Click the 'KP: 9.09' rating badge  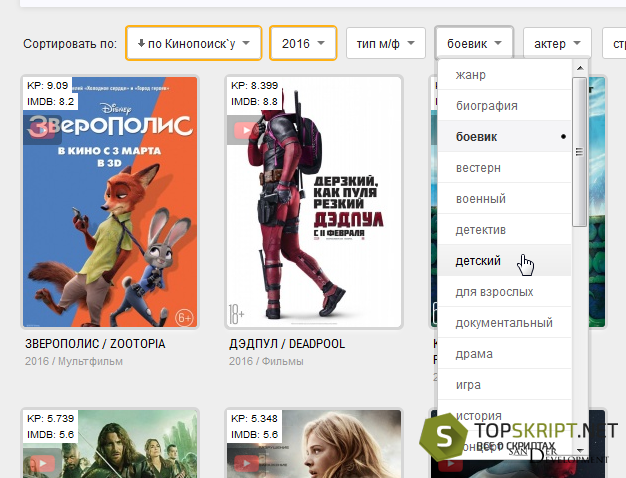pos(48,85)
